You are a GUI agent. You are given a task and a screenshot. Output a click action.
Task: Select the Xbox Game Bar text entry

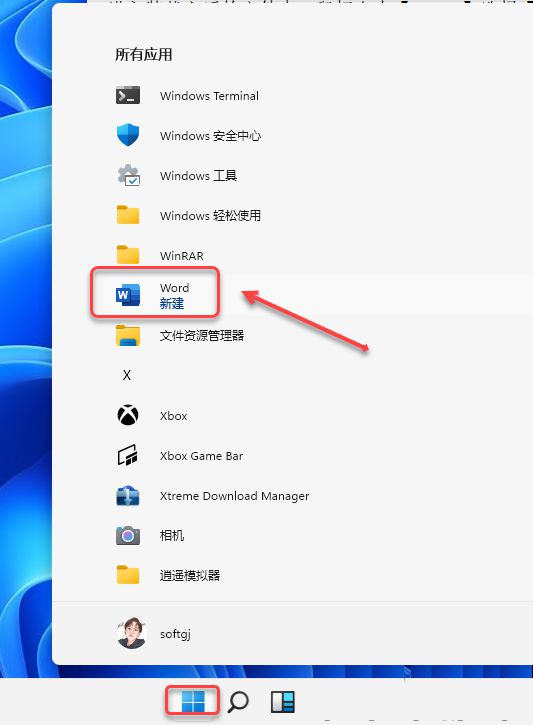(x=201, y=456)
